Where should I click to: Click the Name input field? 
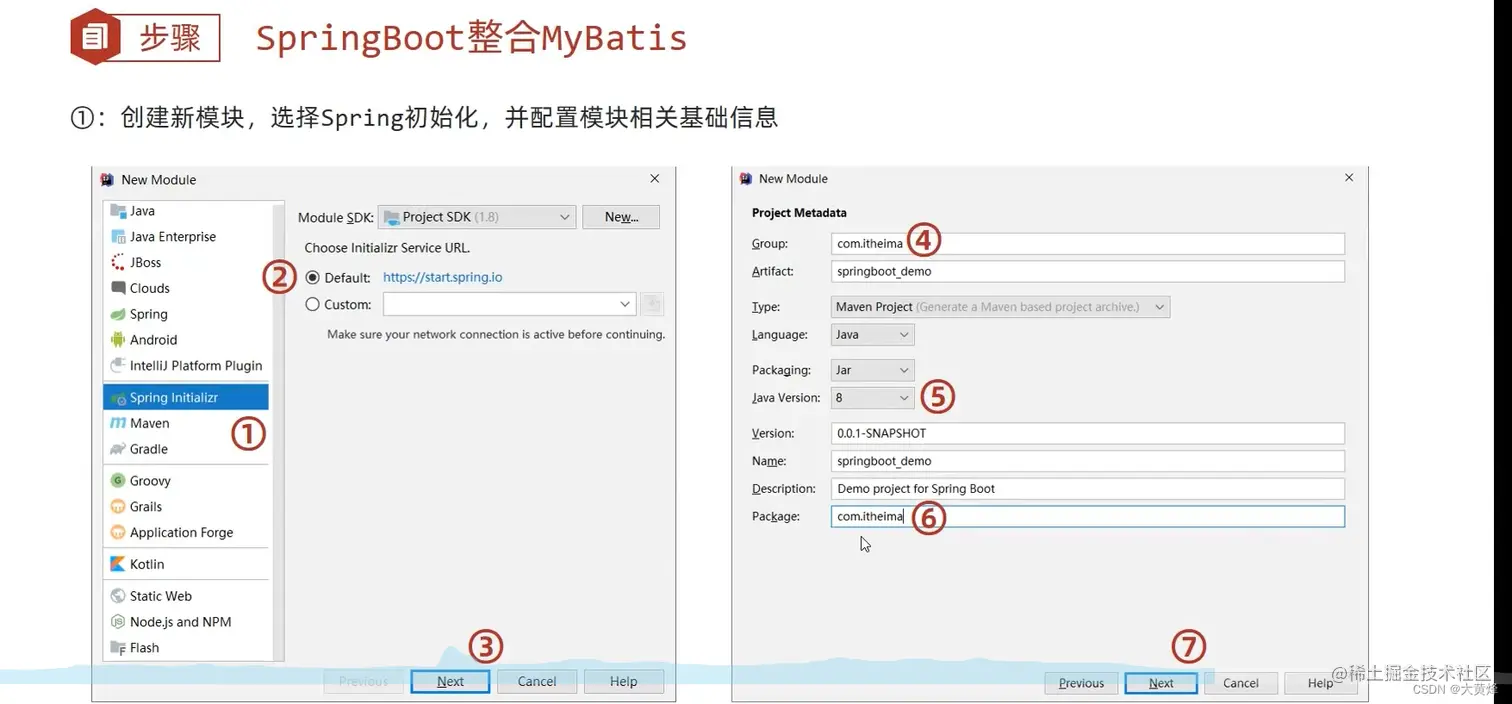click(x=1088, y=461)
